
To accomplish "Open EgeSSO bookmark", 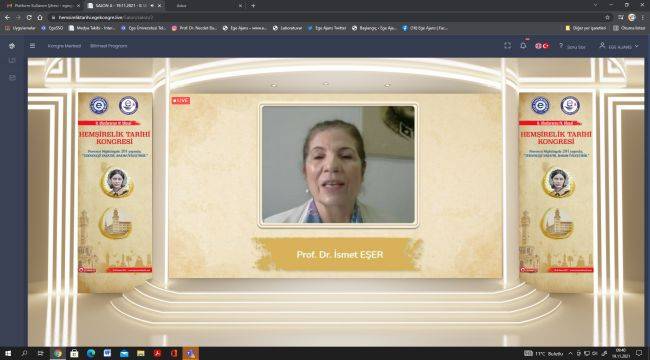I will tap(52, 28).
